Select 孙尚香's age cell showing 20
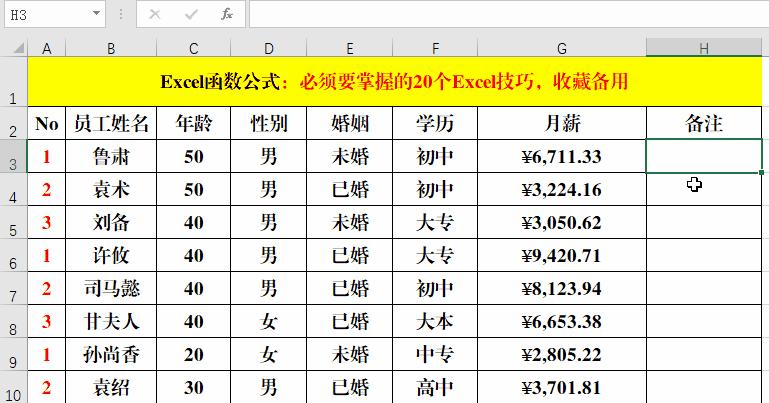The image size is (769, 403). pyautogui.click(x=193, y=354)
